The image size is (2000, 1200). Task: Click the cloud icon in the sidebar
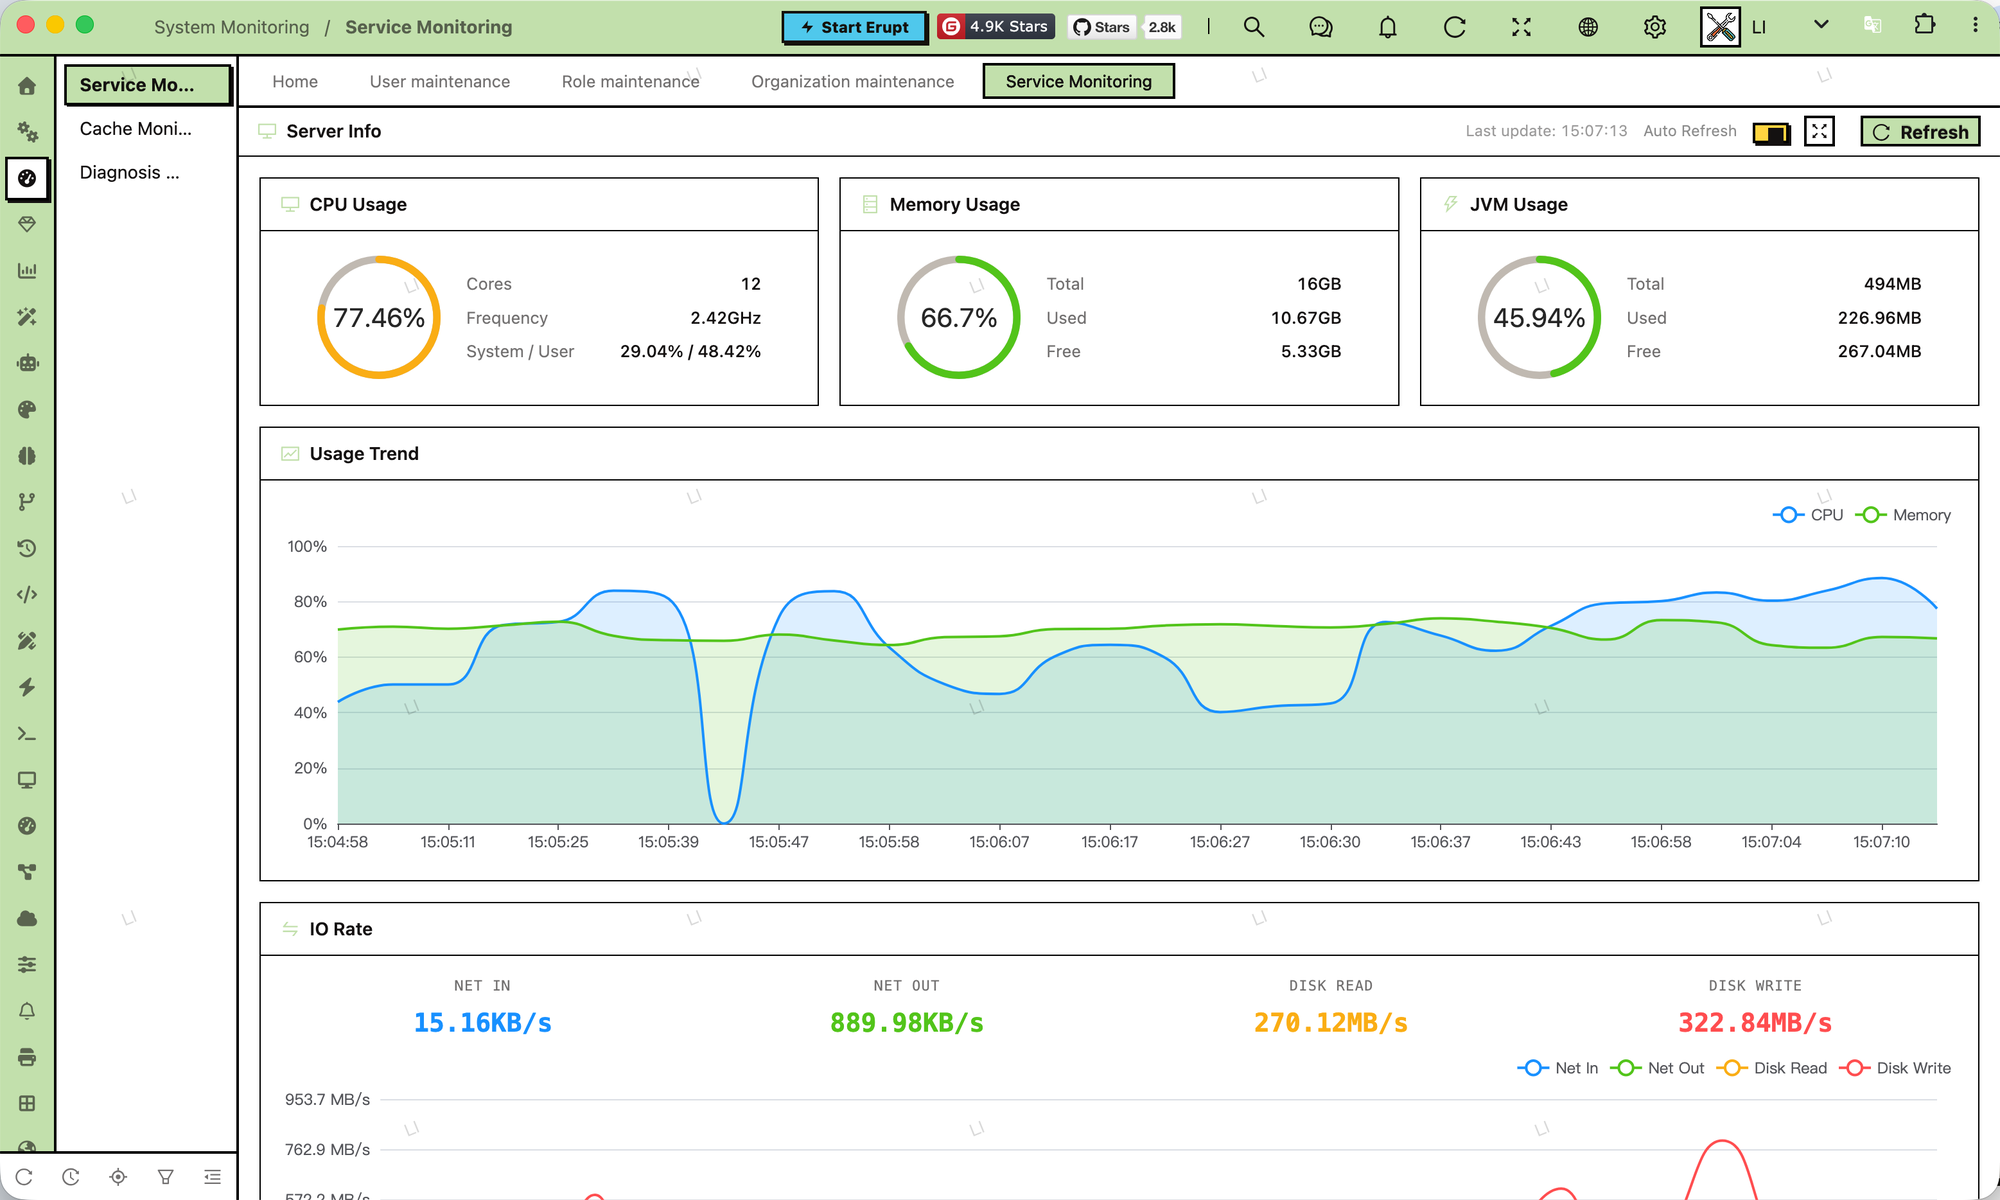(x=27, y=919)
